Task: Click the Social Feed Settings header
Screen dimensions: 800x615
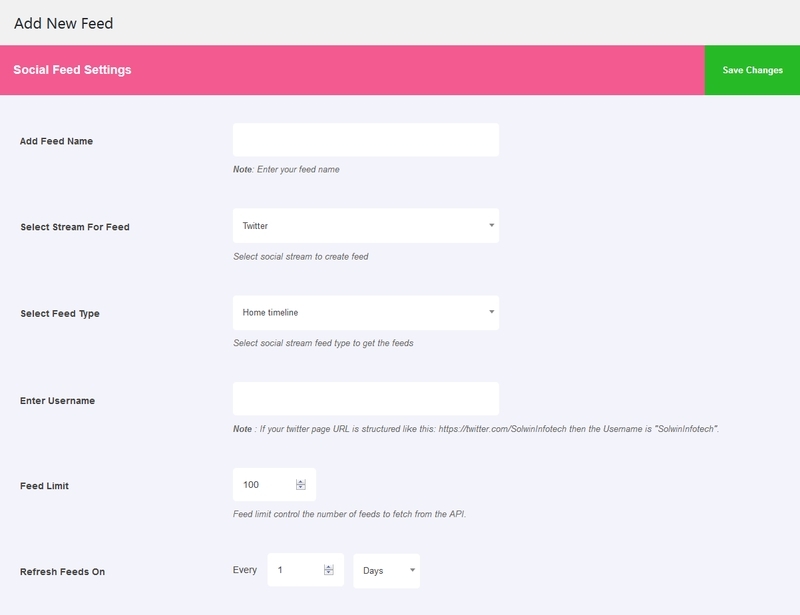Action: tap(72, 71)
